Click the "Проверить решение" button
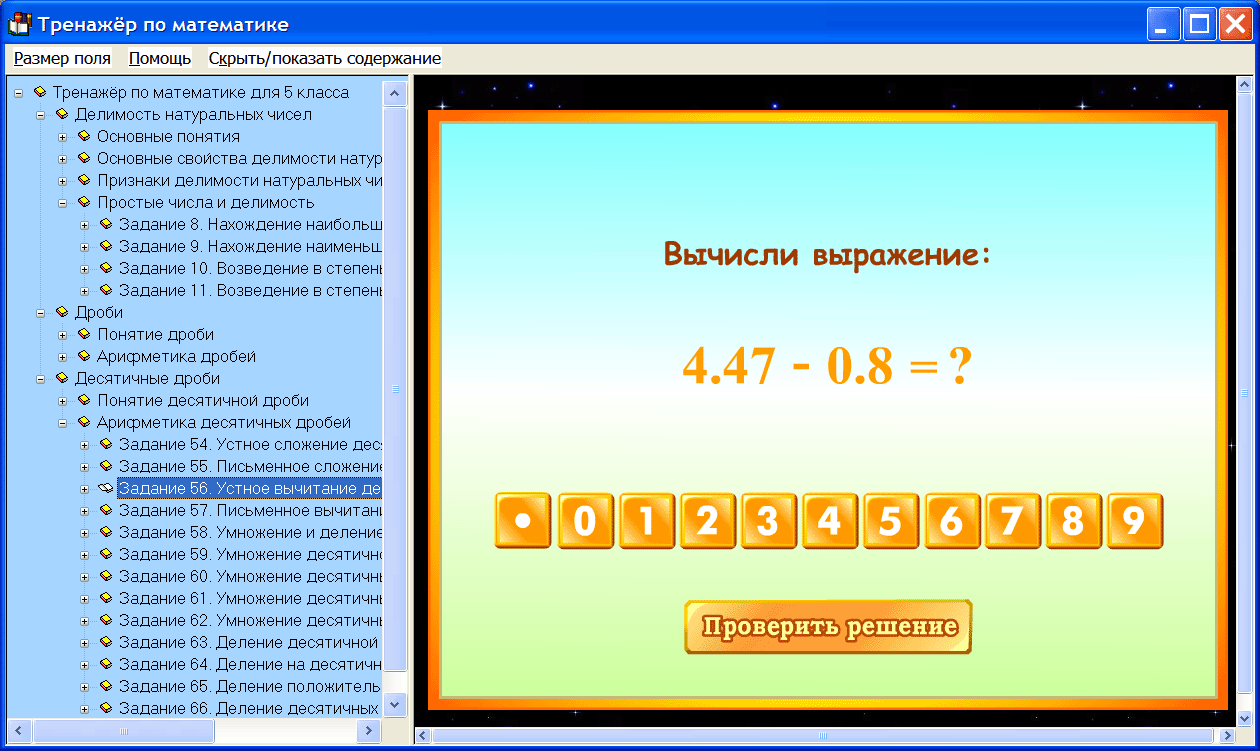This screenshot has width=1260, height=751. pyautogui.click(x=828, y=627)
